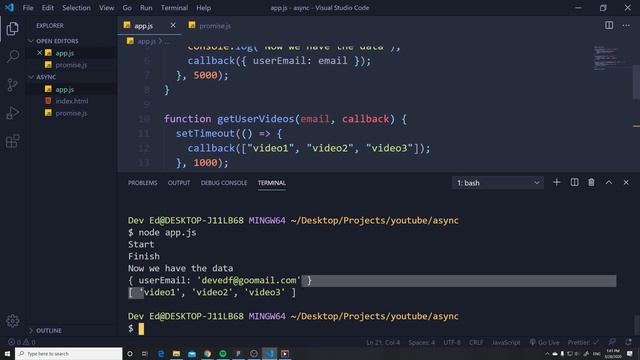Click CRLF line ending selector
This screenshot has width=640, height=360.
[x=476, y=342]
